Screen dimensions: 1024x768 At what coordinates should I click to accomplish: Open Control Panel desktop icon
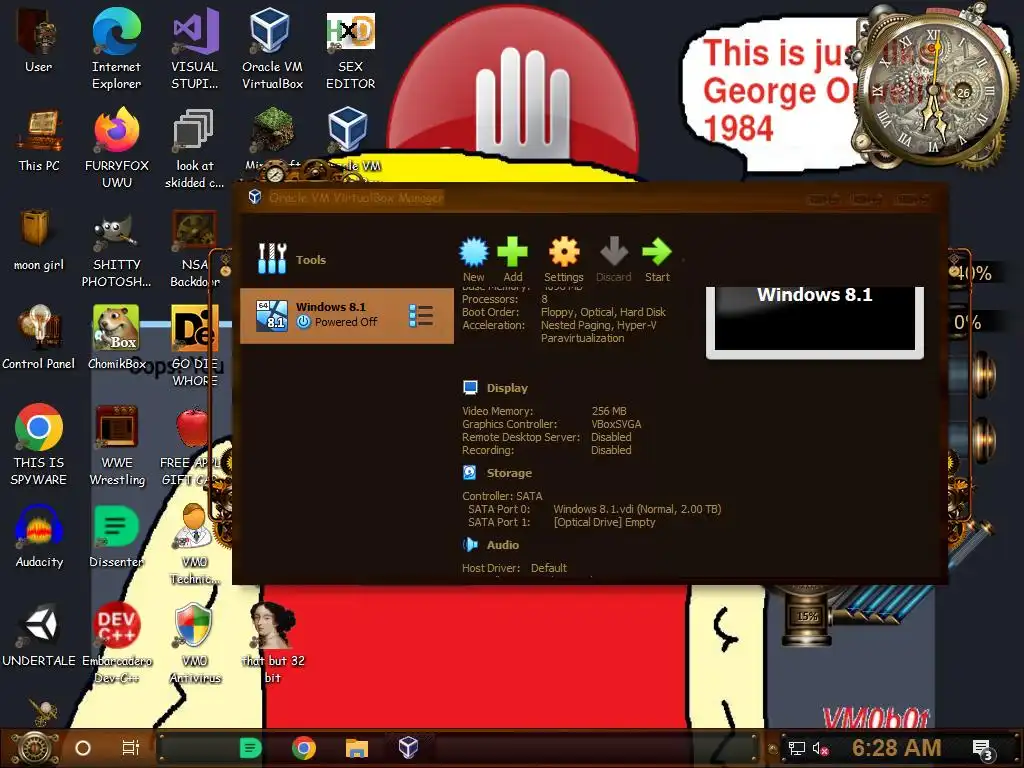click(x=39, y=338)
